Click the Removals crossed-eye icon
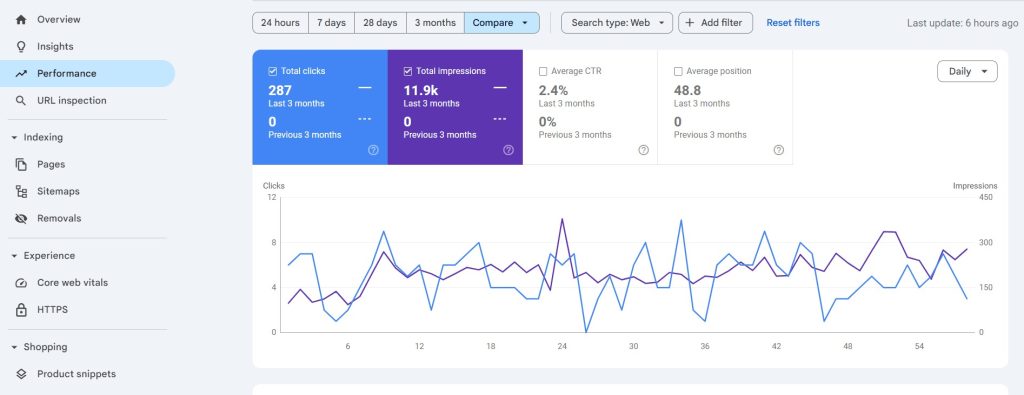 pyautogui.click(x=21, y=218)
